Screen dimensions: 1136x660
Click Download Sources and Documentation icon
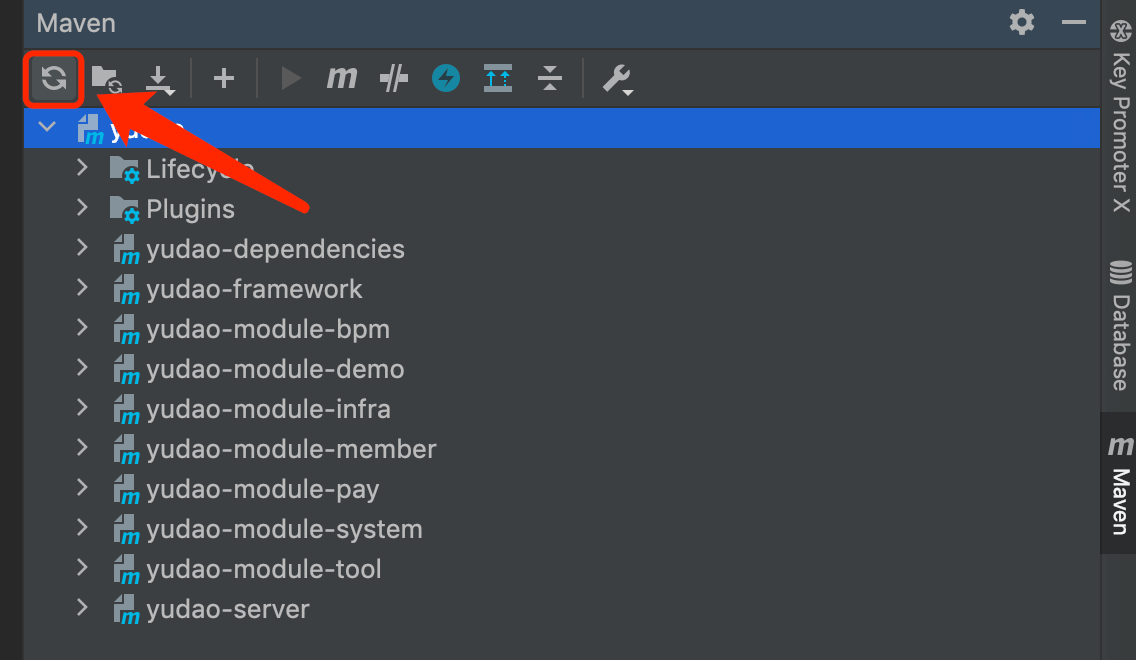pos(160,78)
